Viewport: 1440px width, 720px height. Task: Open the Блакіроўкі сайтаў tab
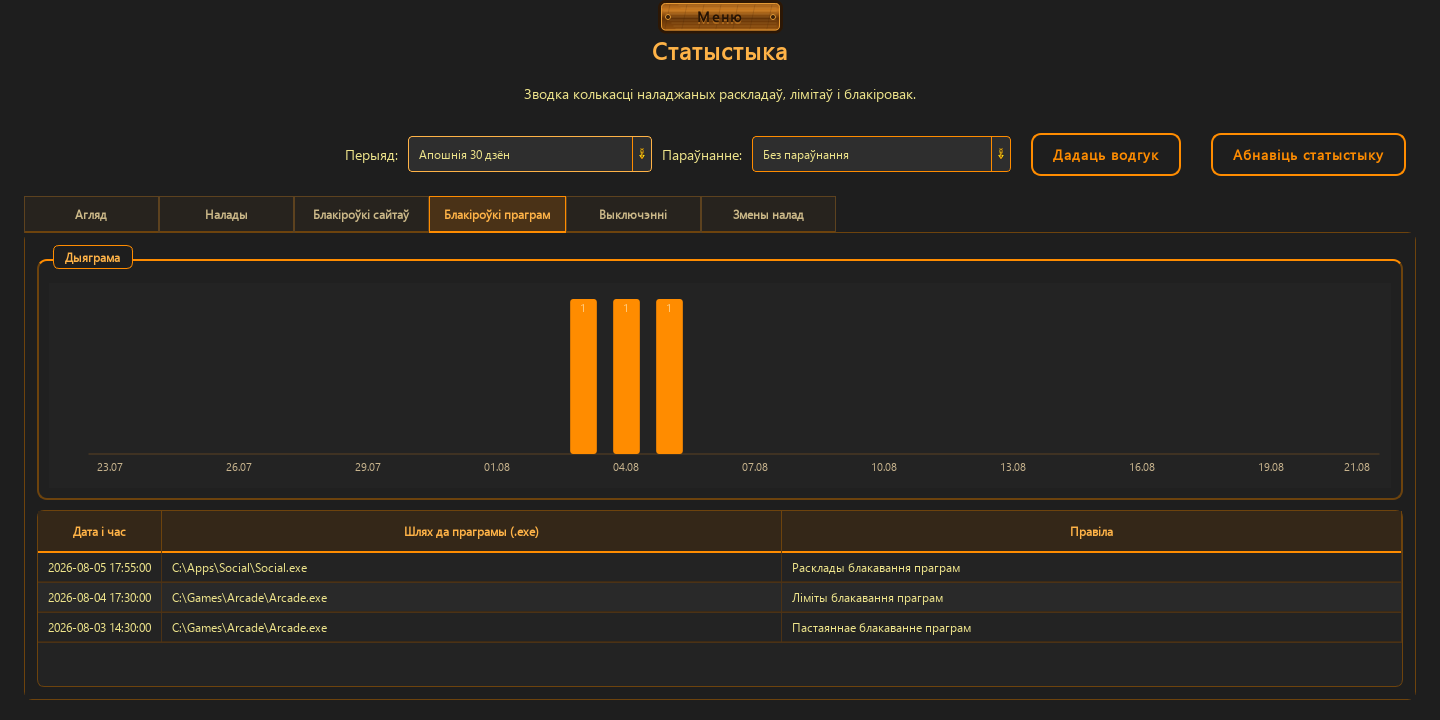(x=361, y=214)
